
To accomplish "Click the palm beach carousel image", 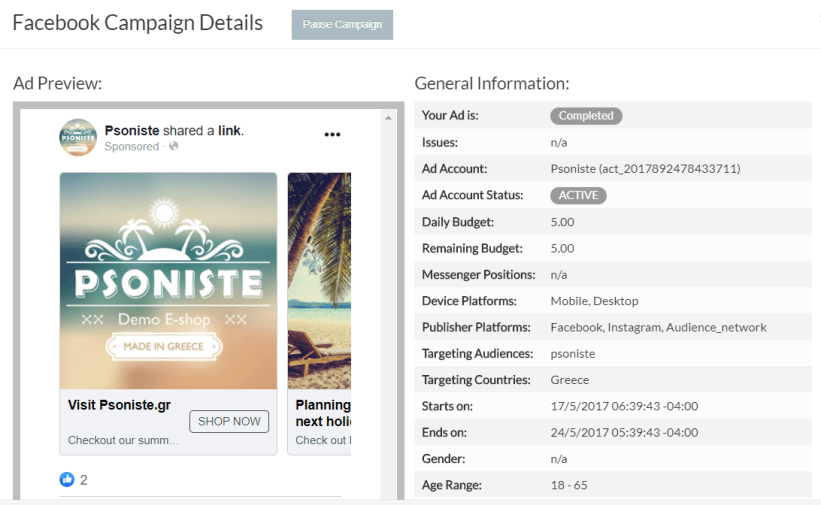I will [319, 281].
